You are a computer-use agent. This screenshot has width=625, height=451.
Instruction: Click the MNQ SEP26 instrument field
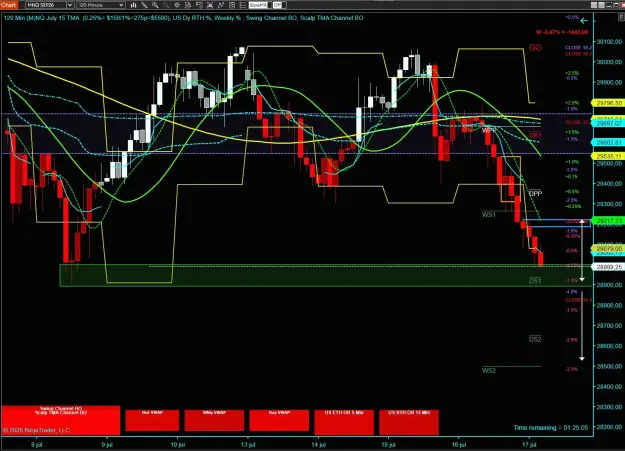click(x=46, y=5)
